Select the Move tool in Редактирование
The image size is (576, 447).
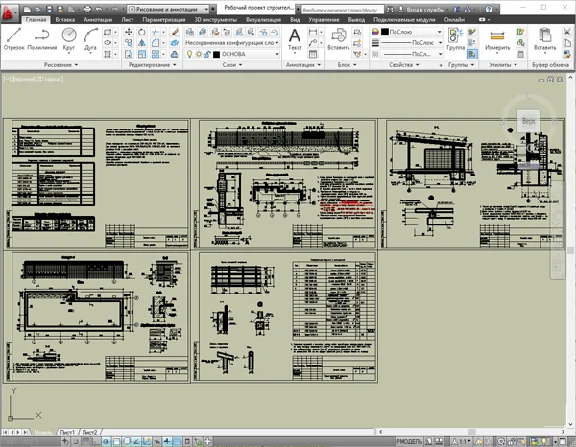tap(129, 32)
